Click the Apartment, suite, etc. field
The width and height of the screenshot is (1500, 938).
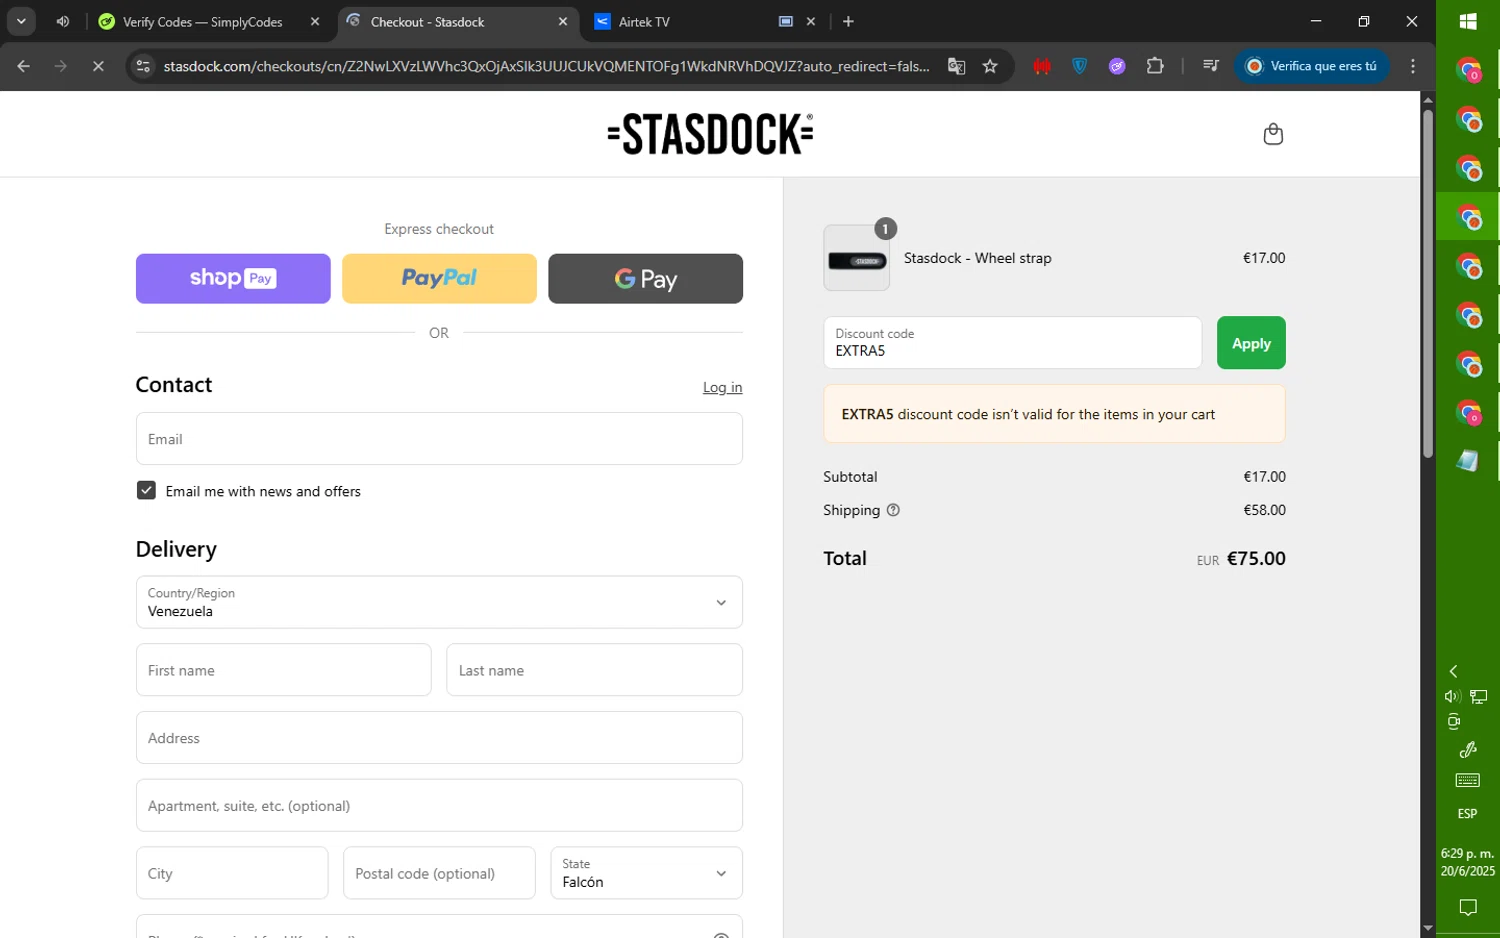tap(439, 806)
